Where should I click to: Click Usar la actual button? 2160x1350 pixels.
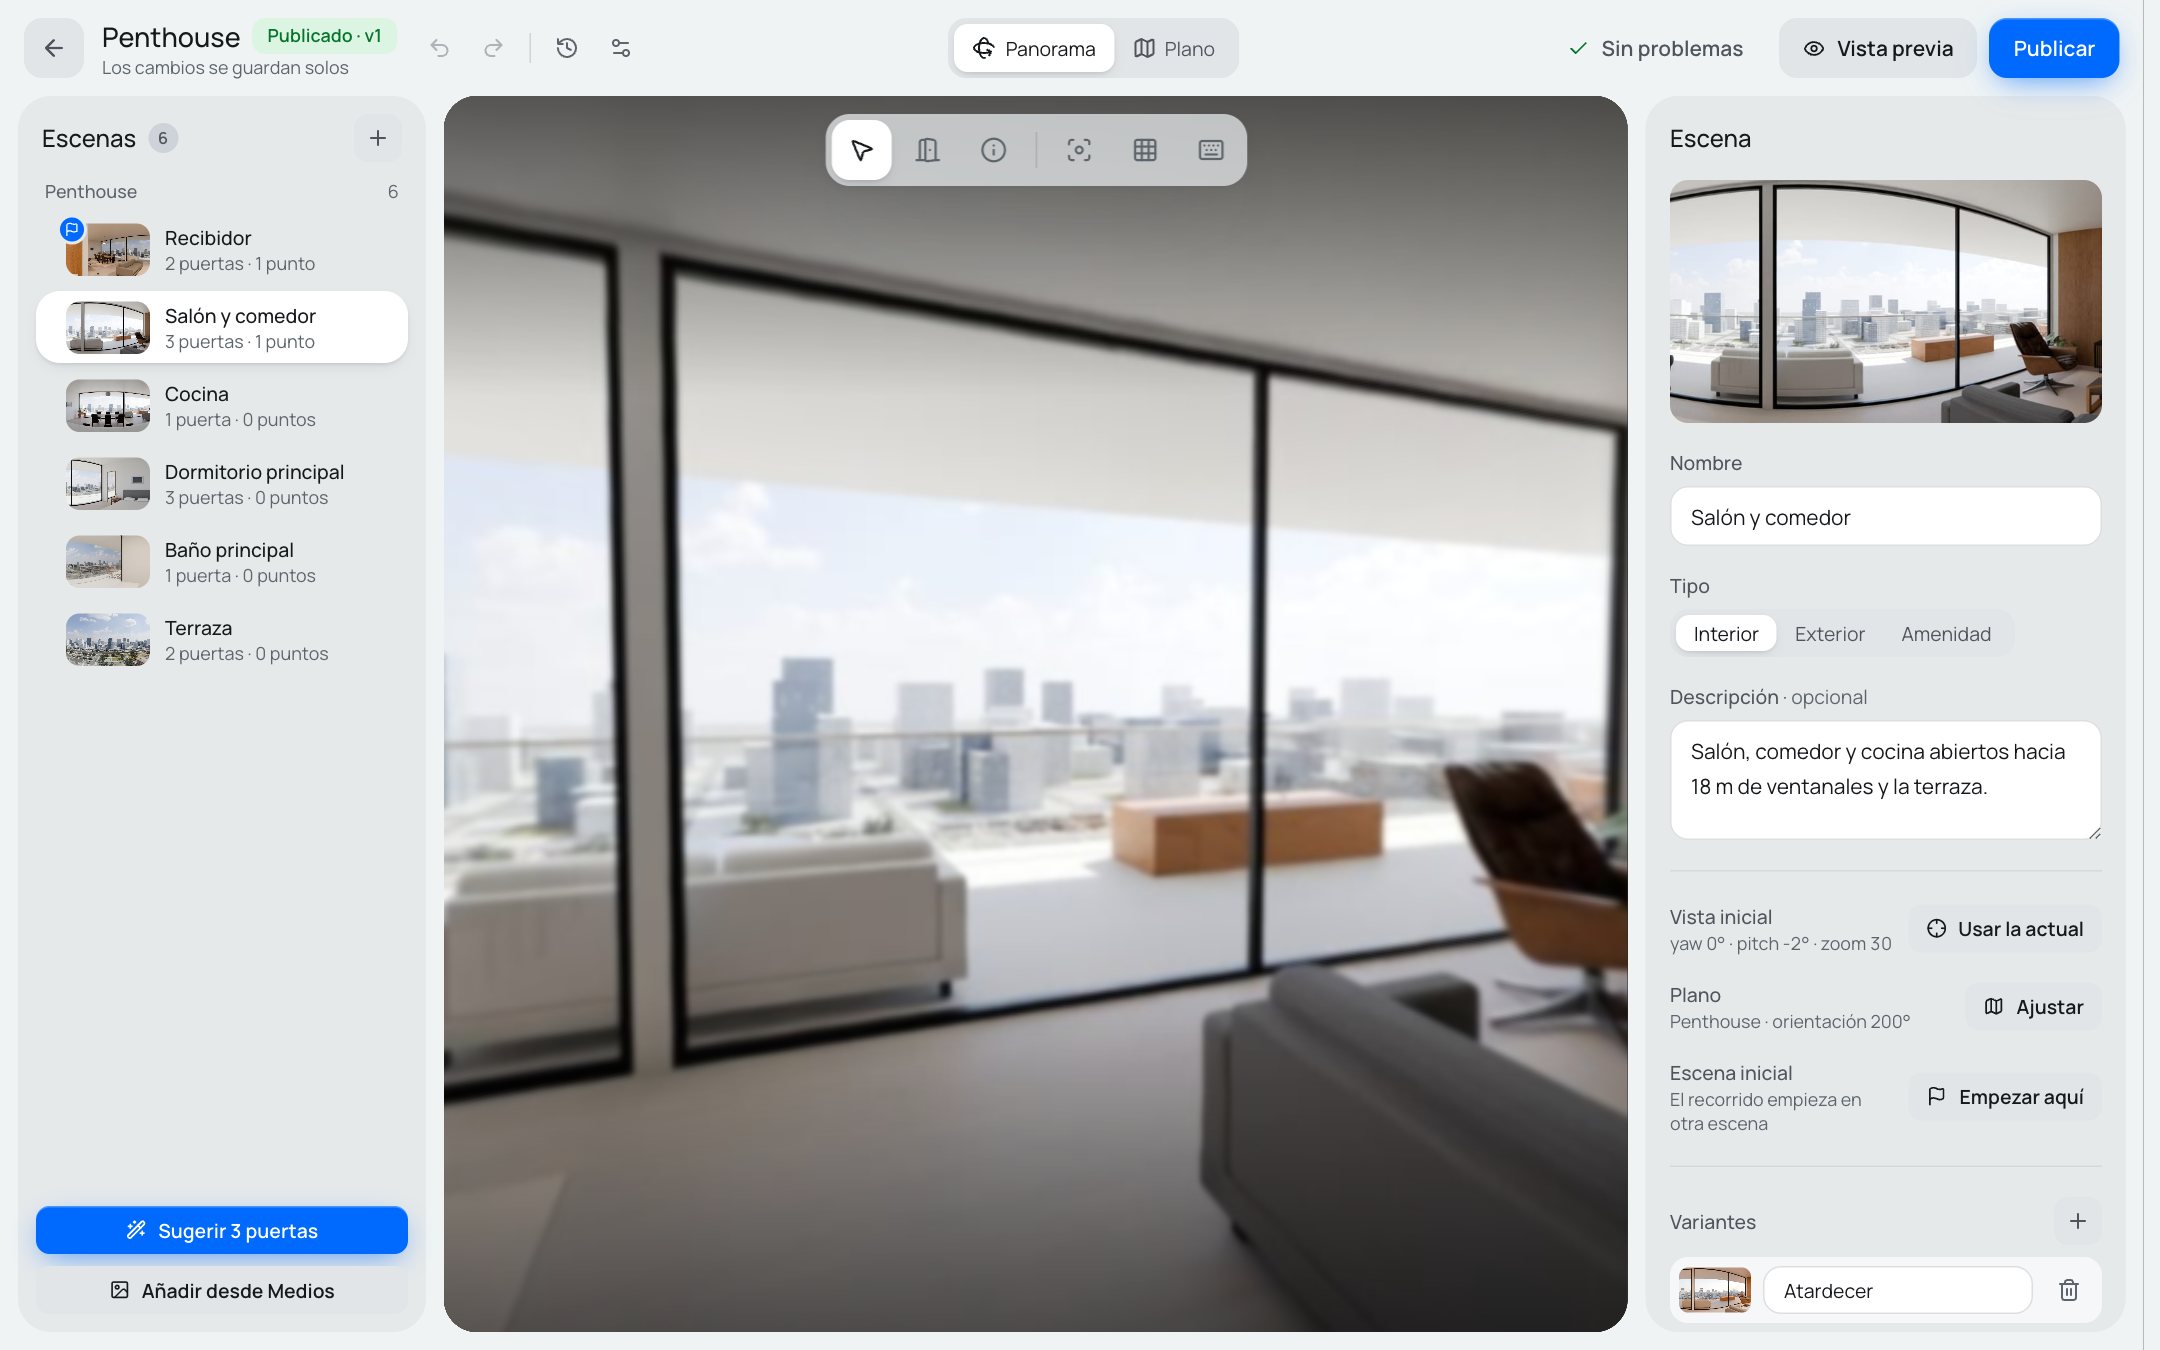(x=2005, y=928)
